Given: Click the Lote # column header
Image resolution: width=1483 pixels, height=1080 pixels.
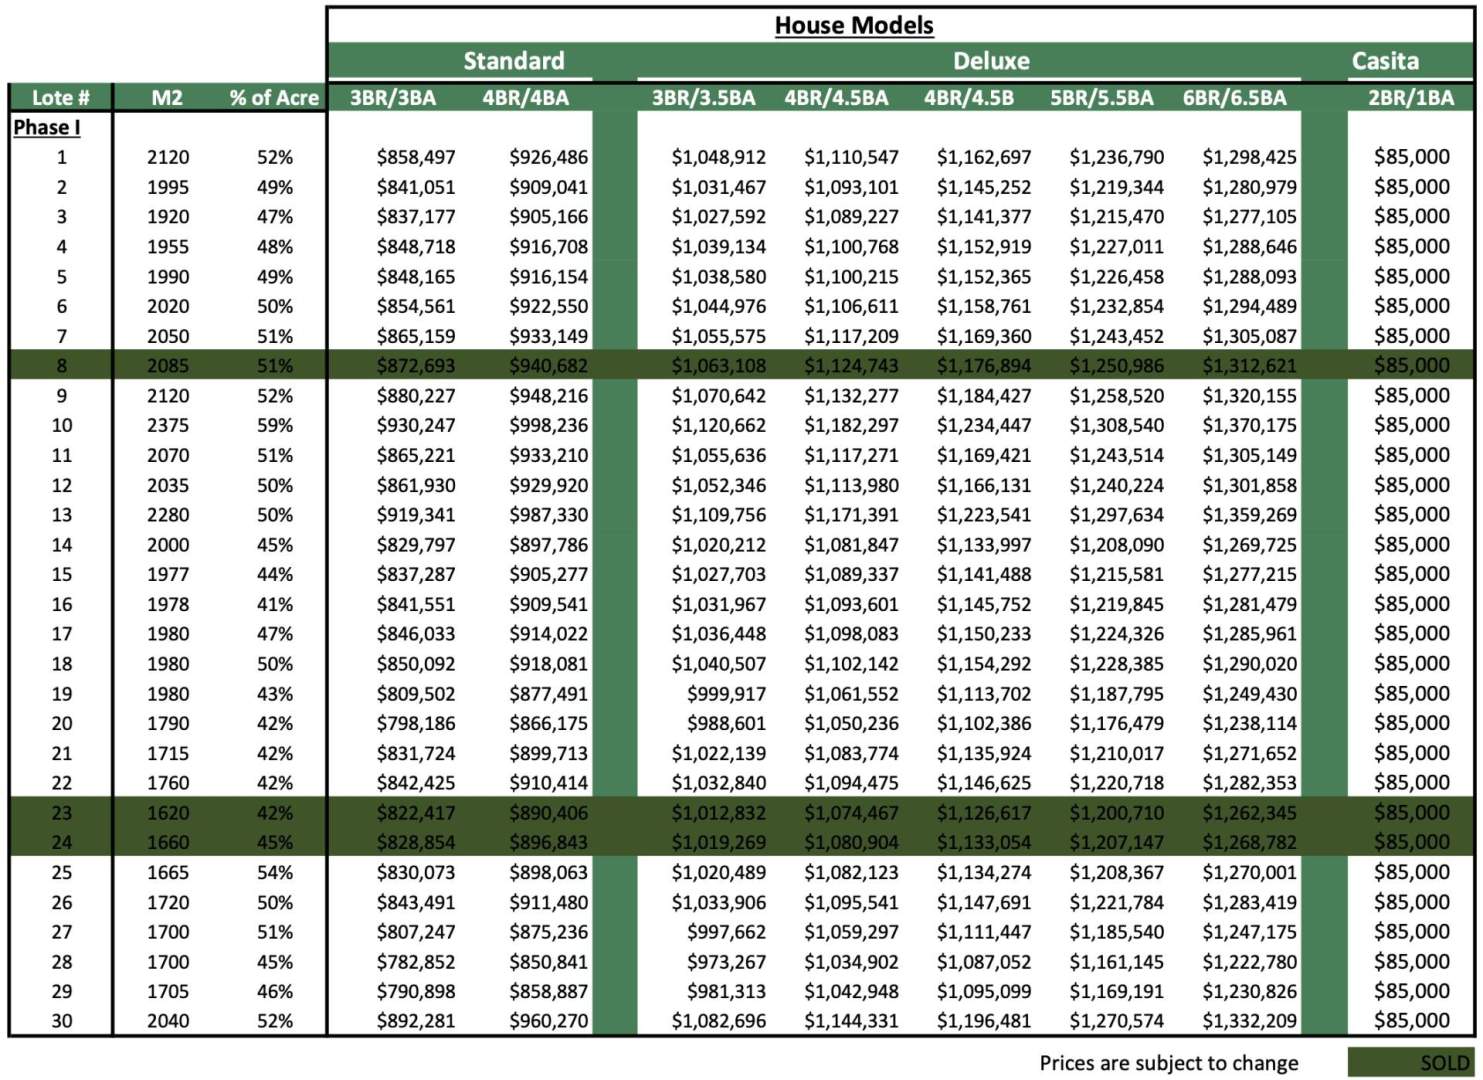Looking at the screenshot, I should pyautogui.click(x=60, y=98).
